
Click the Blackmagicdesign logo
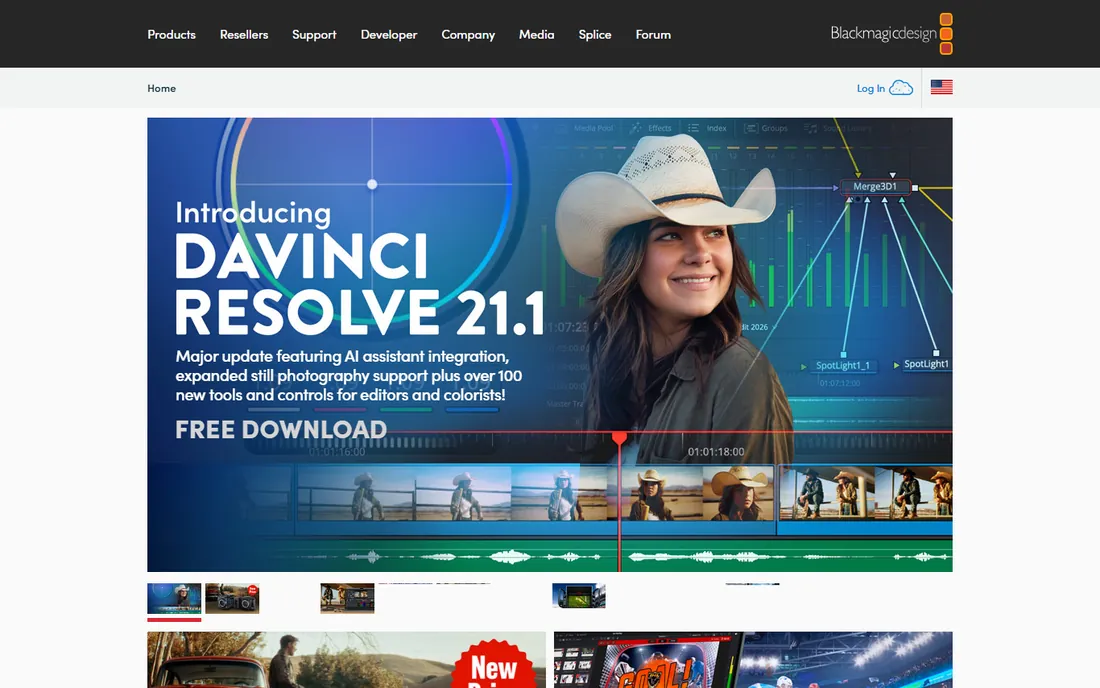click(x=891, y=34)
